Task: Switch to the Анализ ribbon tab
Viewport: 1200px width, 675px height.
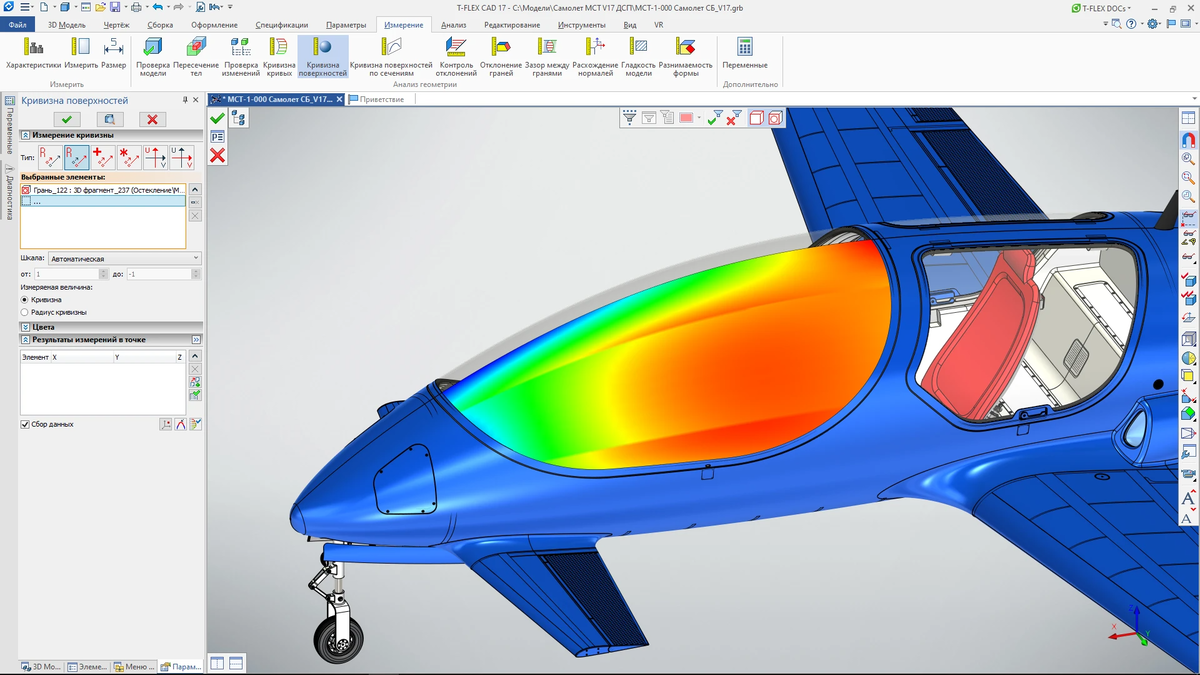Action: [454, 25]
